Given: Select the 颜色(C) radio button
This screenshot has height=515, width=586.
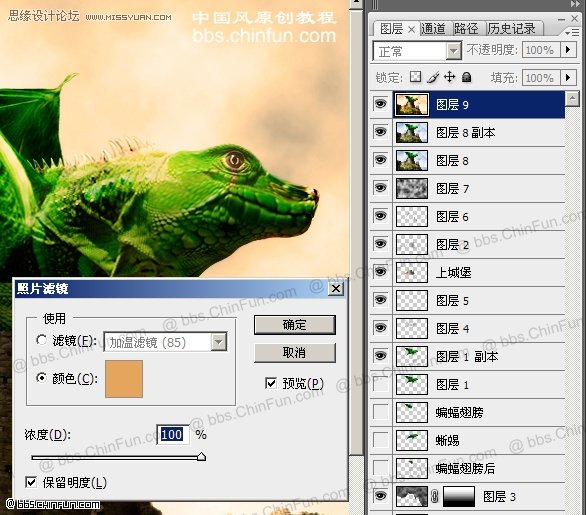Looking at the screenshot, I should point(41,378).
